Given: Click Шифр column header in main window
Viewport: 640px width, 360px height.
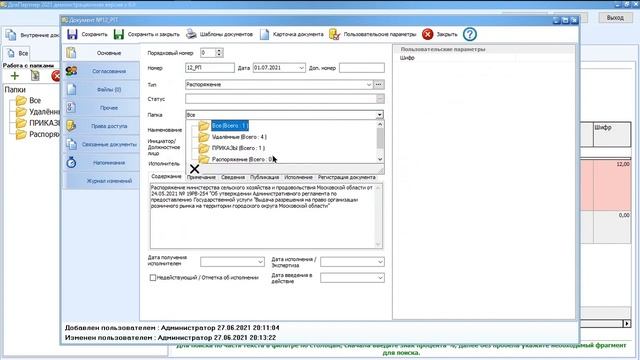Looking at the screenshot, I should pyautogui.click(x=612, y=134).
